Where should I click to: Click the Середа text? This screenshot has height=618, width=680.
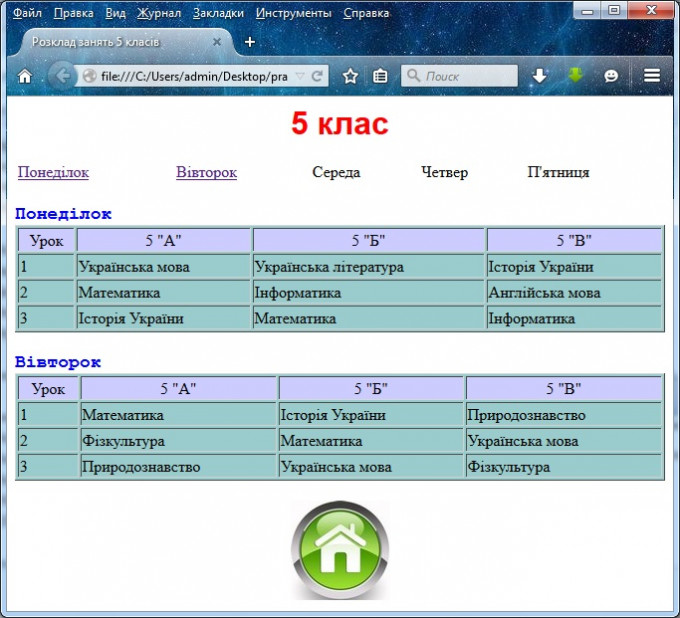click(336, 172)
